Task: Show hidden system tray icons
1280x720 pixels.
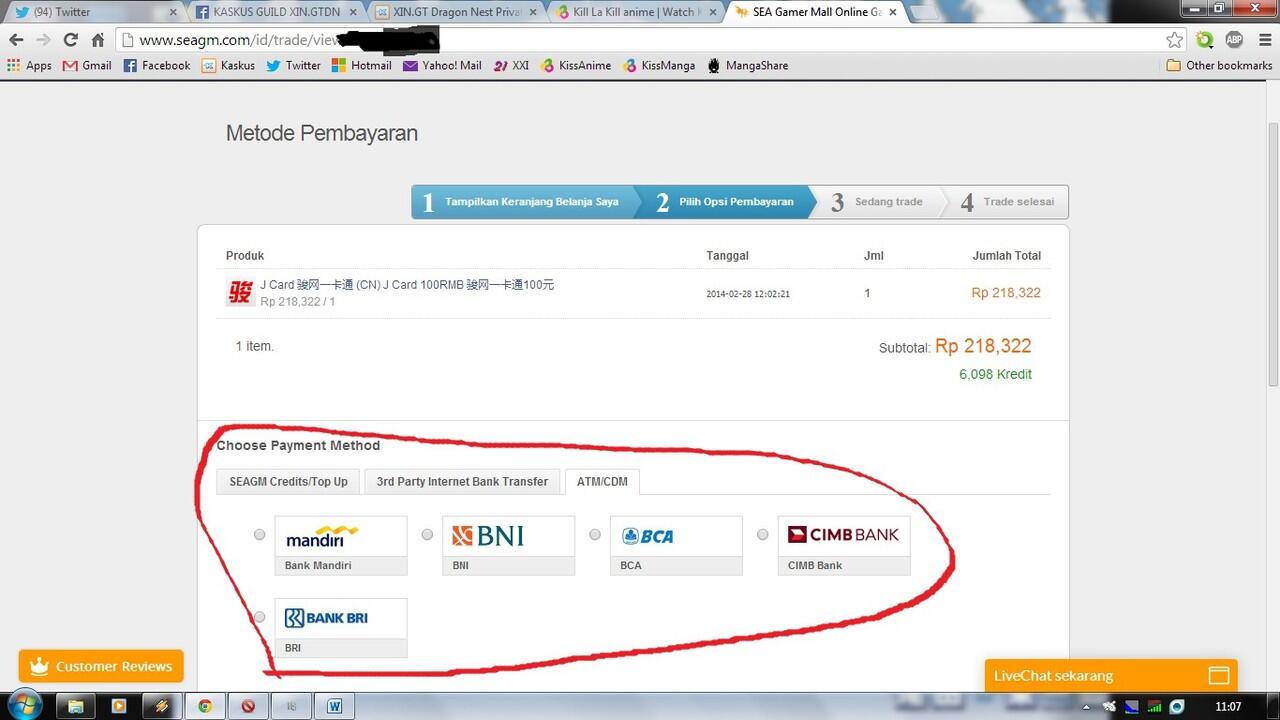Action: (1085, 705)
